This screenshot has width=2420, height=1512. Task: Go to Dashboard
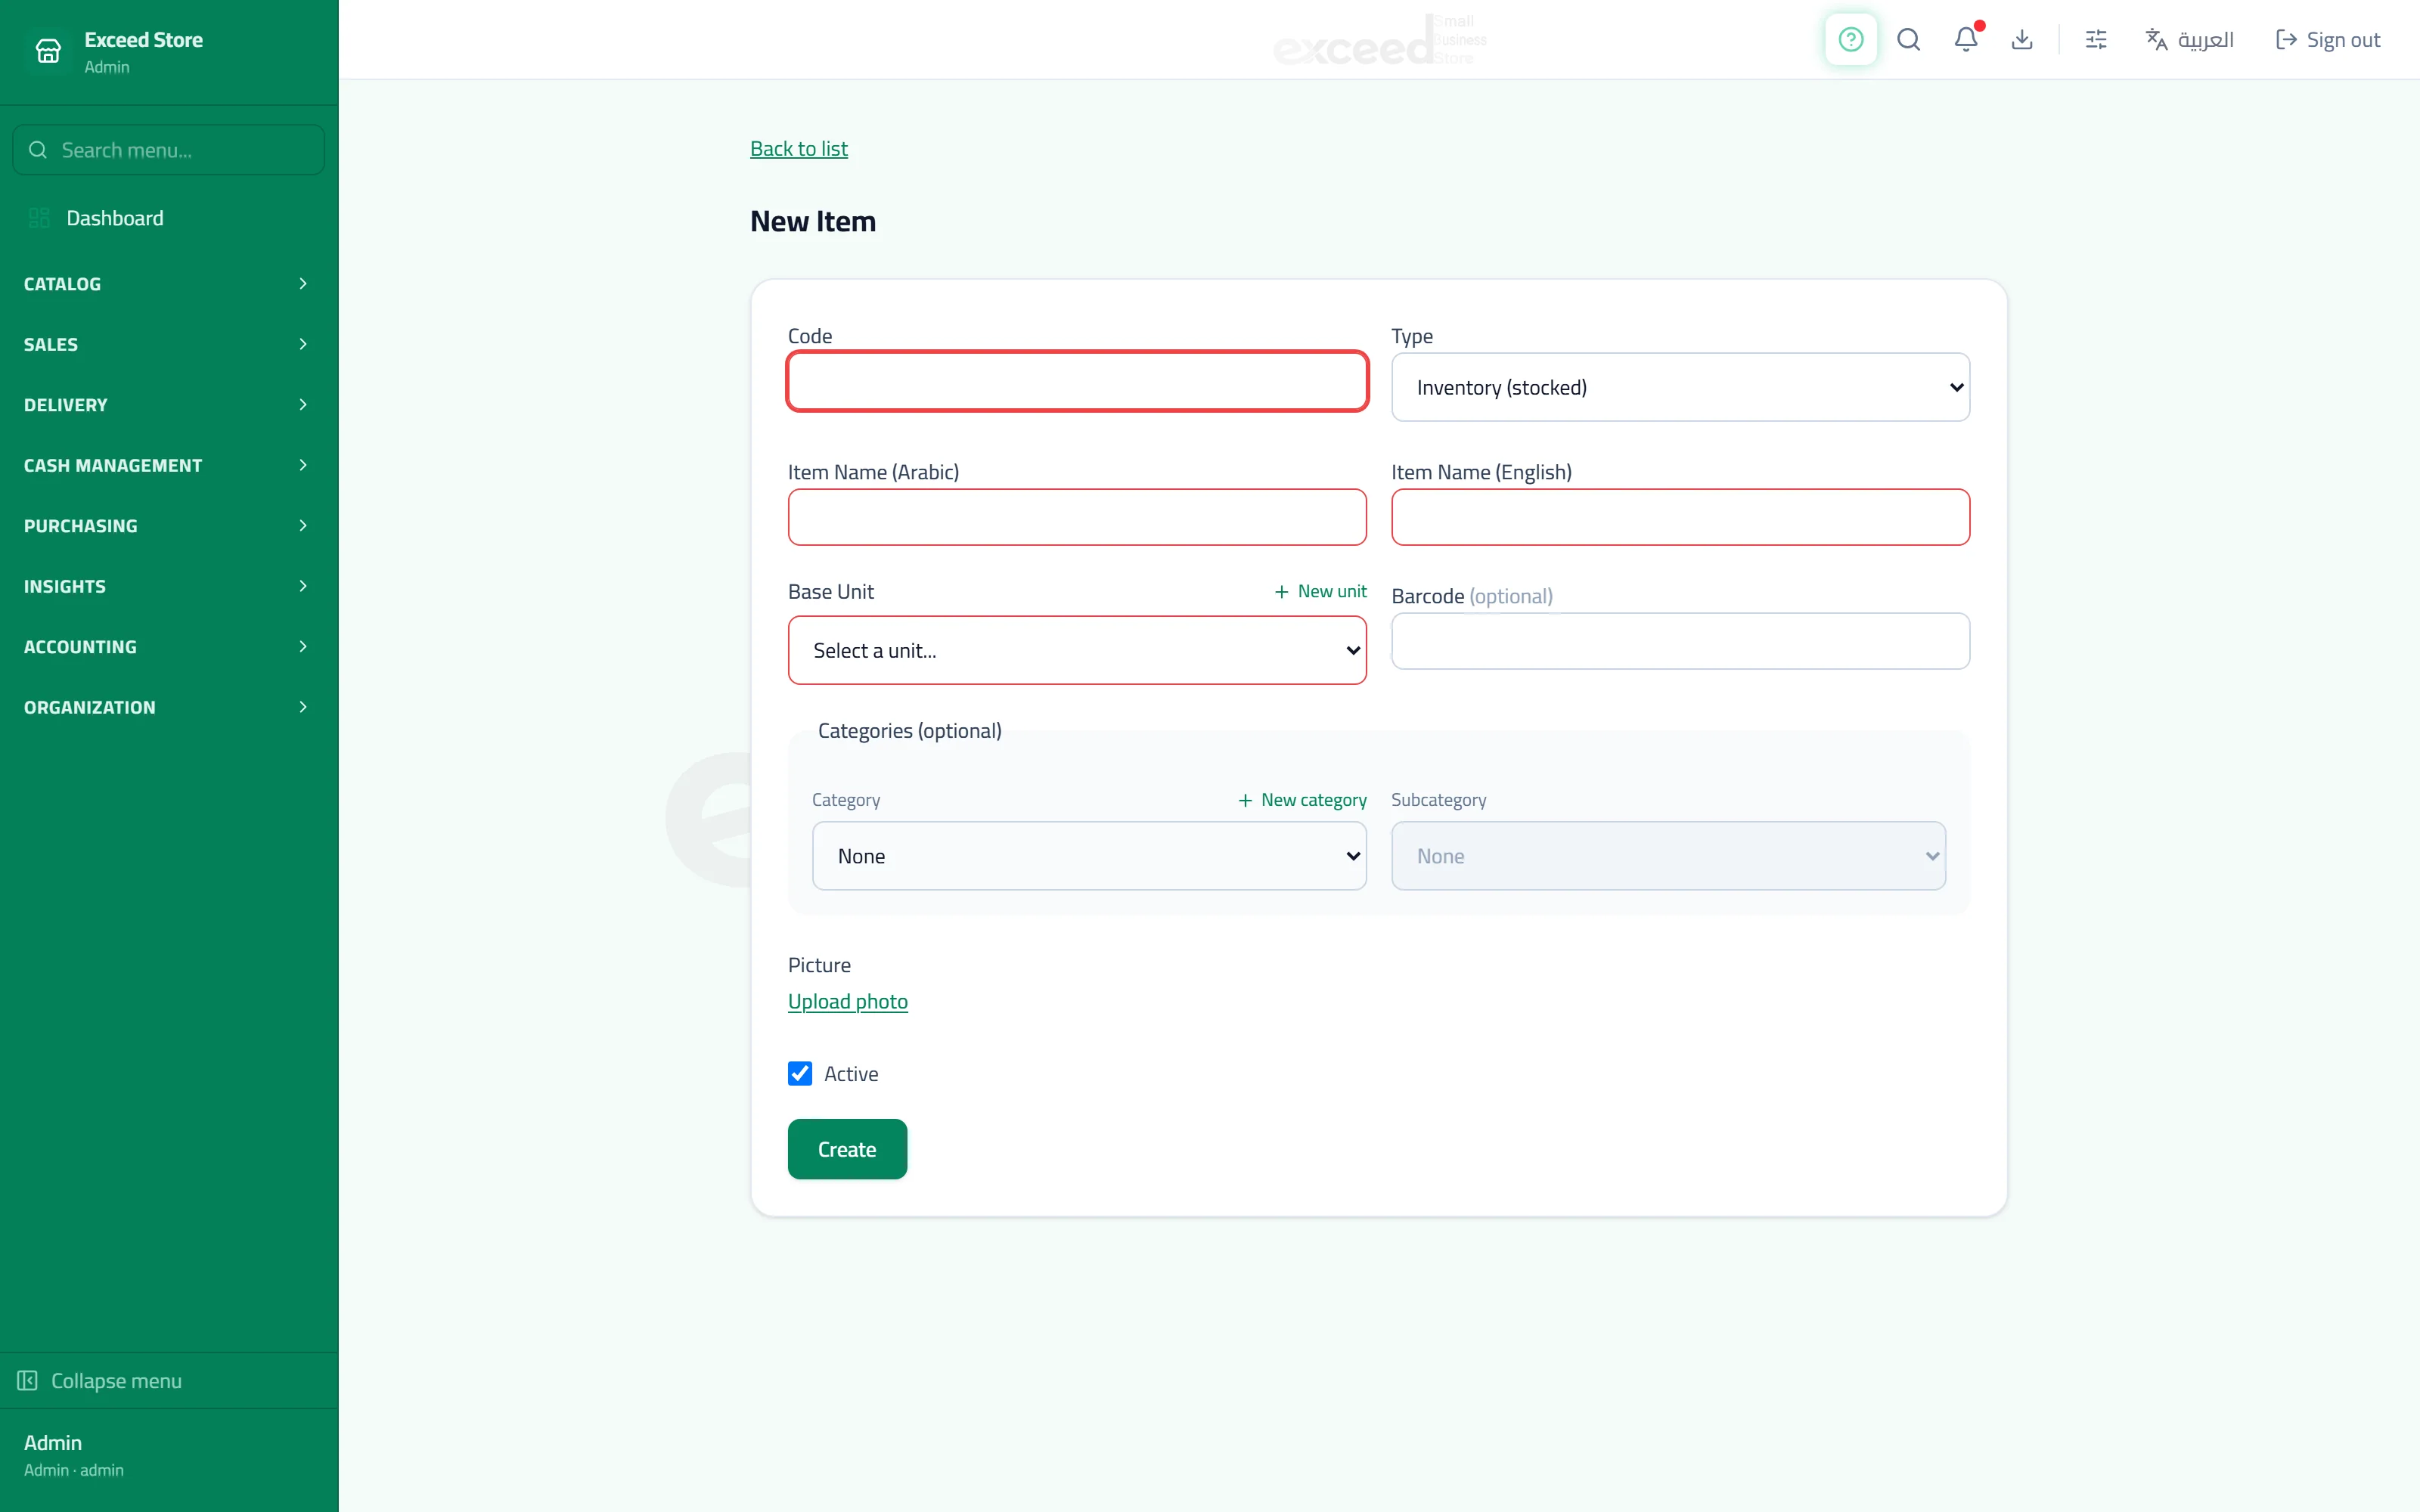pyautogui.click(x=168, y=218)
